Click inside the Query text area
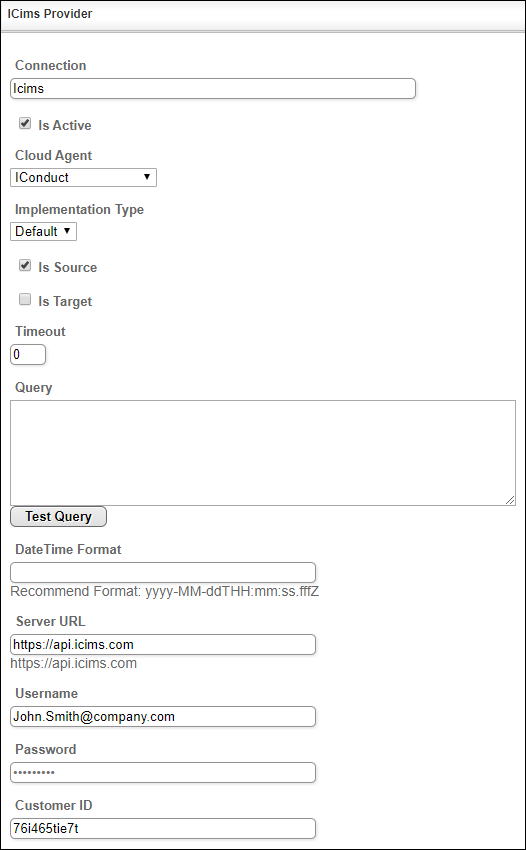526x850 pixels. pyautogui.click(x=263, y=453)
